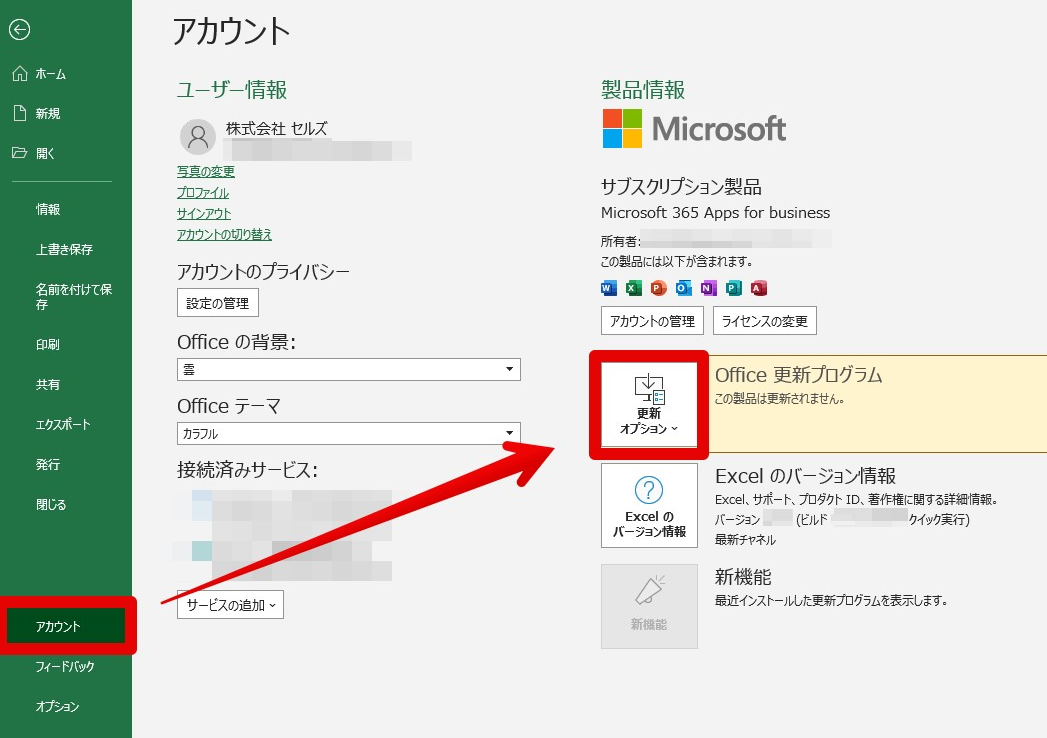The width and height of the screenshot is (1047, 738).
Task: Click the Word app icon
Action: [609, 288]
